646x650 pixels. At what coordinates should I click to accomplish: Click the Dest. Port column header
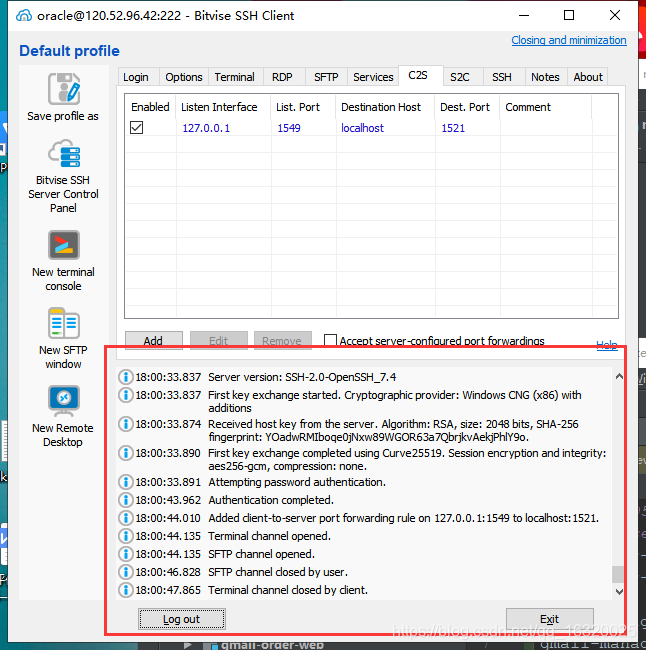[465, 107]
